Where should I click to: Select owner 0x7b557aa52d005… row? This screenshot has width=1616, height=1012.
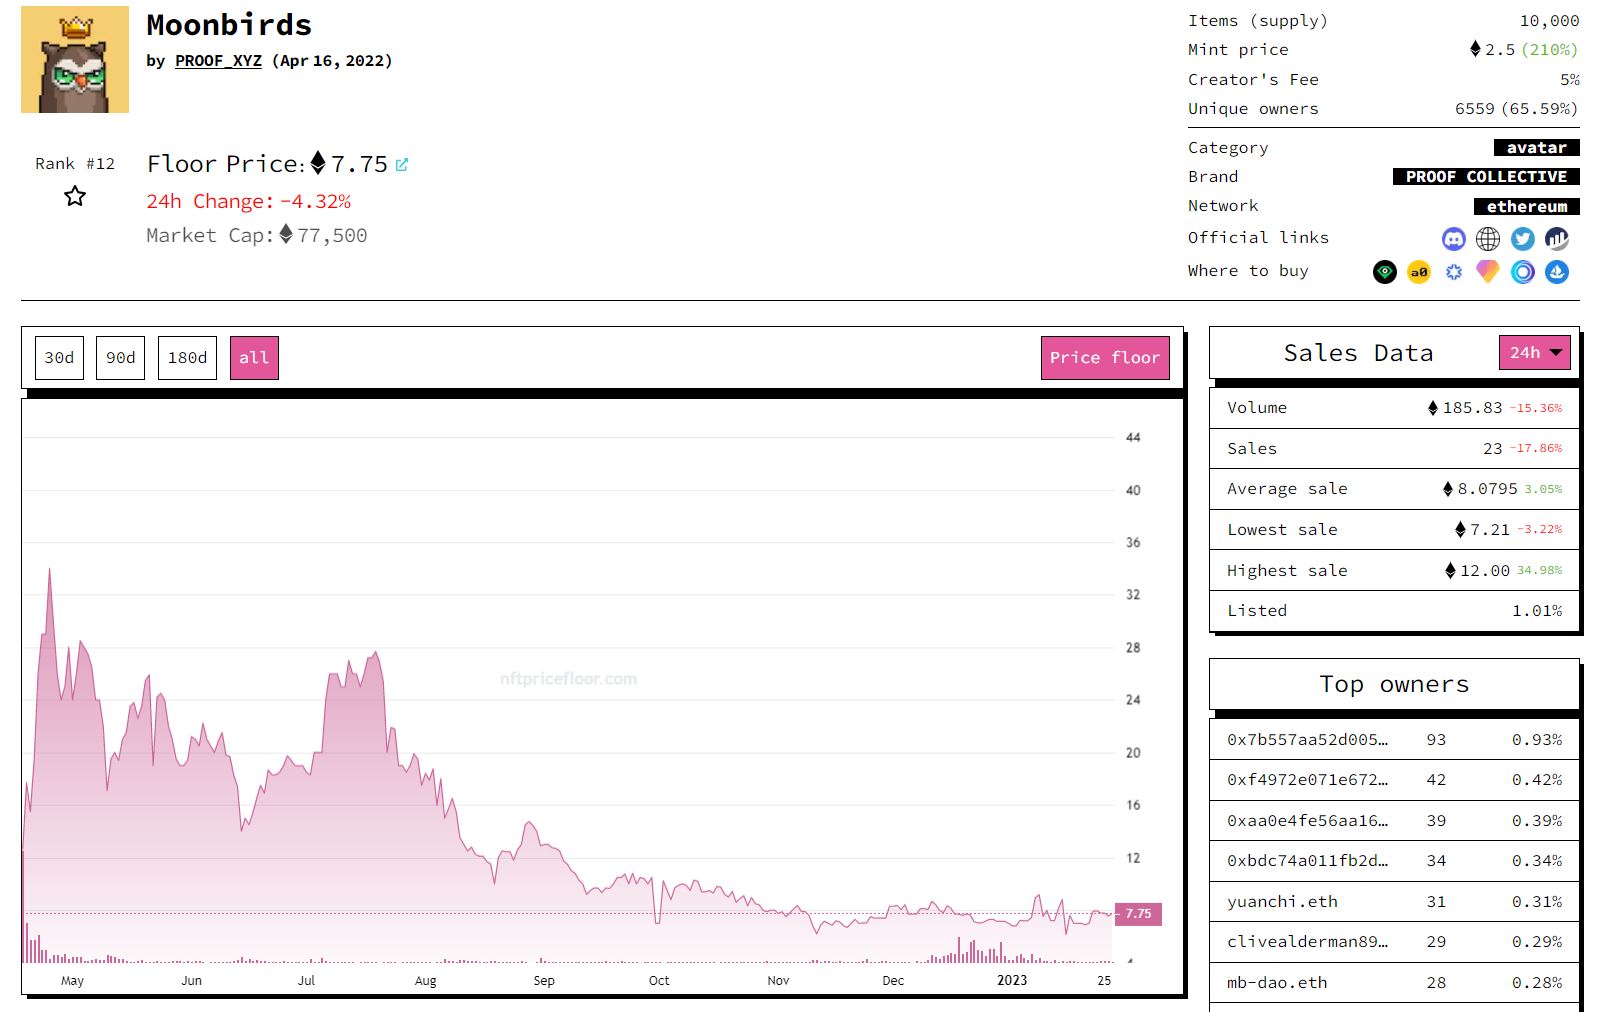[x=1394, y=740]
